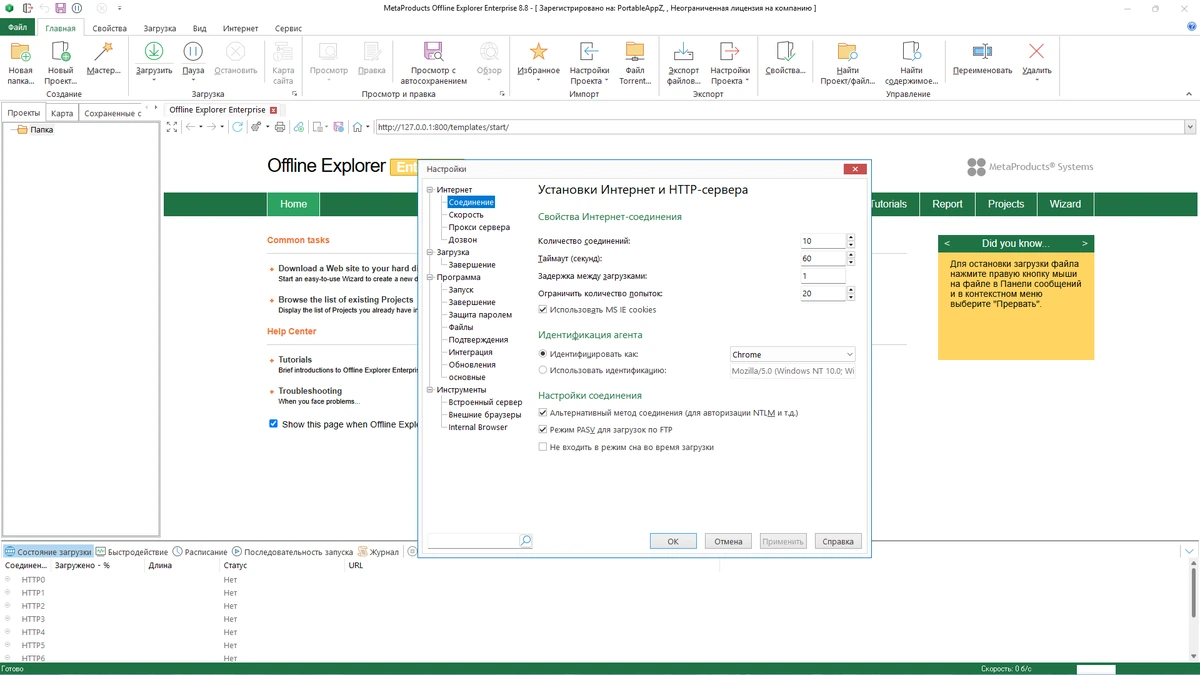Click the Задержка между загрузками input field

(x=823, y=276)
